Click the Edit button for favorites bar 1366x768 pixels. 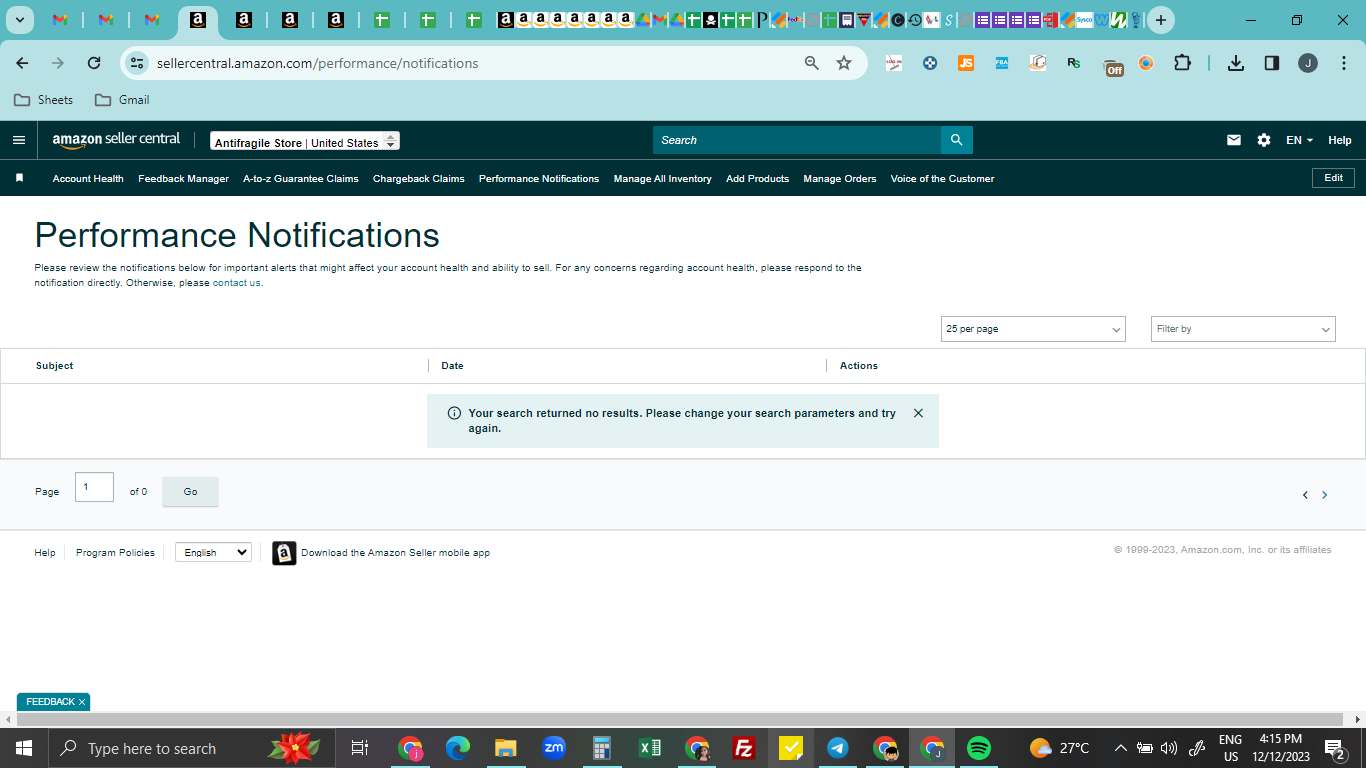pyautogui.click(x=1334, y=178)
